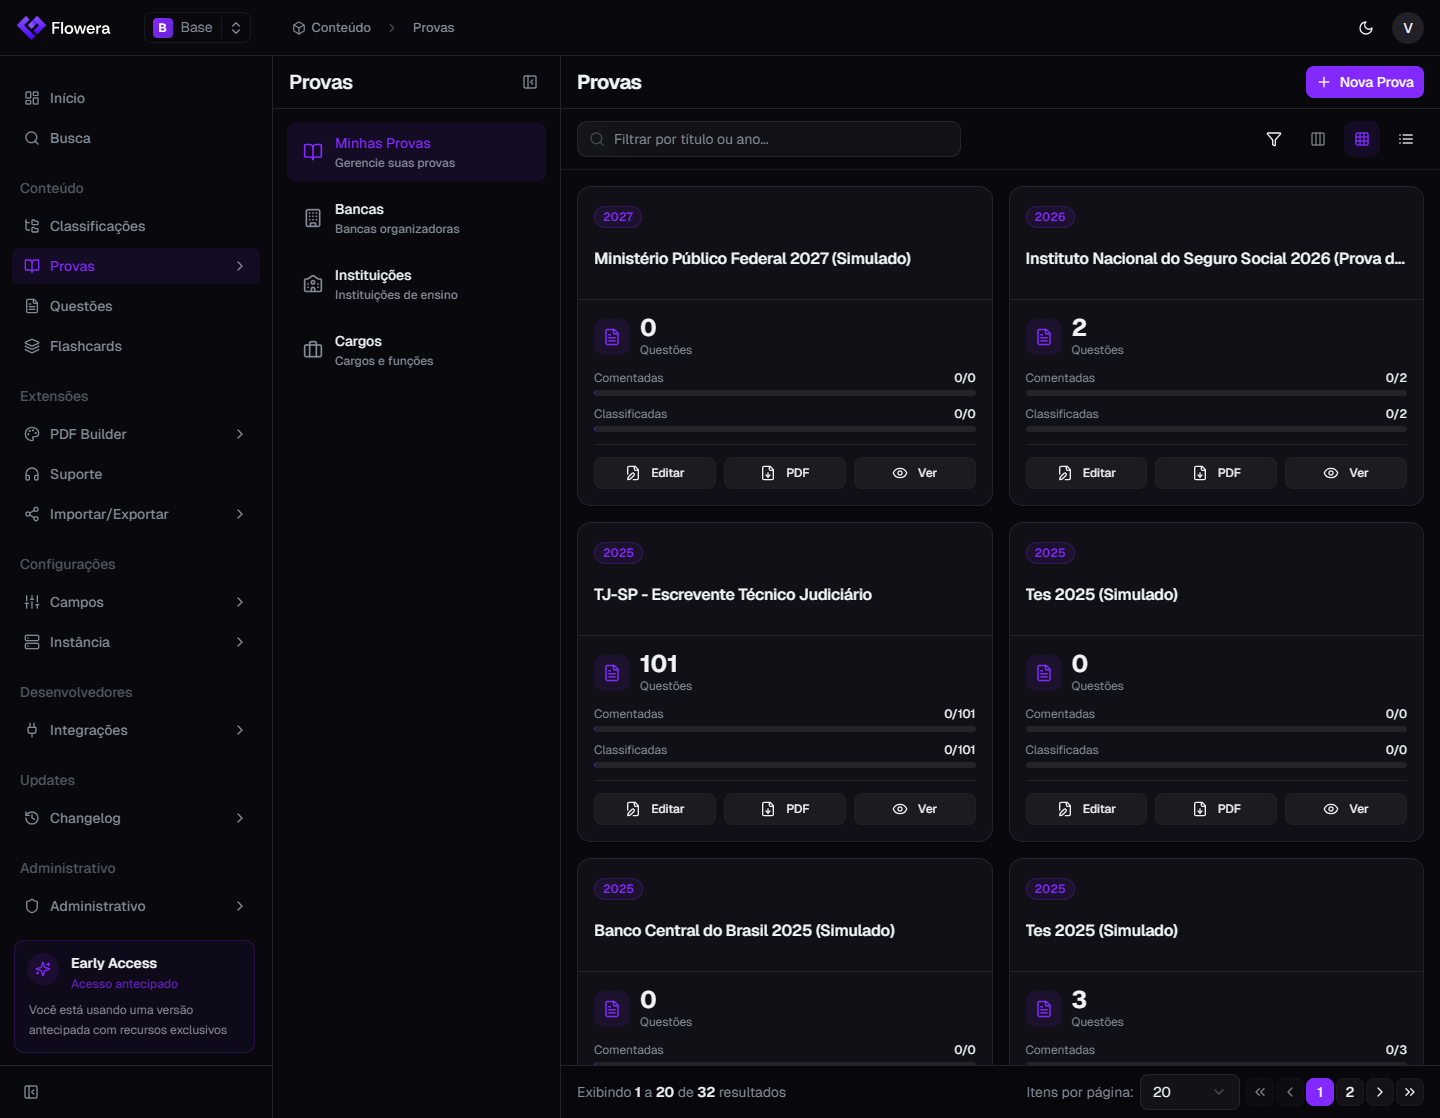Open Itens por página dropdown
Viewport: 1440px width, 1118px height.
point(1190,1092)
